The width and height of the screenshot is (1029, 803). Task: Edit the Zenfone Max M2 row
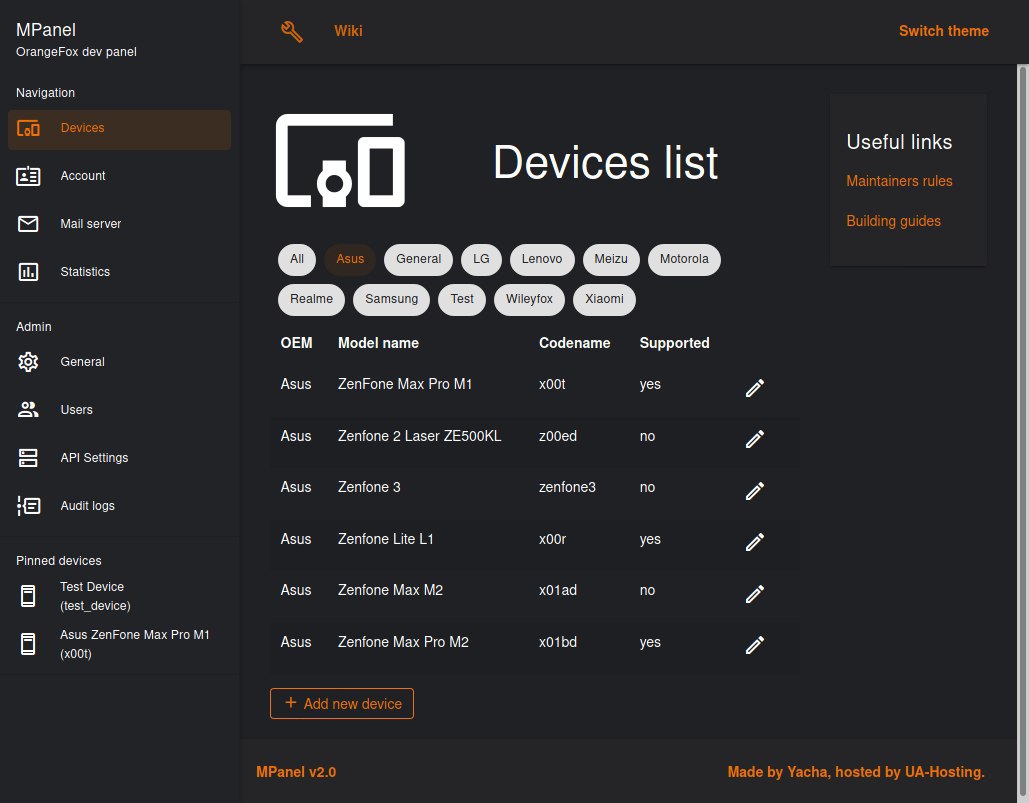pos(755,594)
